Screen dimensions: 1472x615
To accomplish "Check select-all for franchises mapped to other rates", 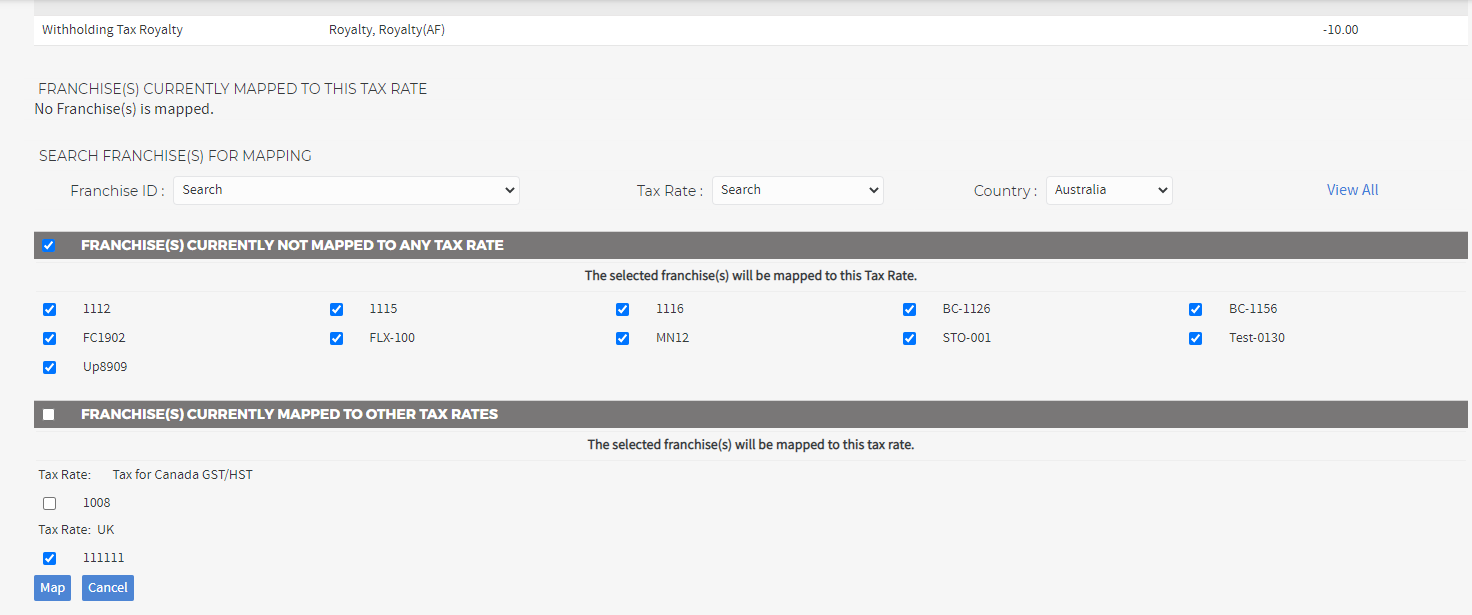I will click(49, 415).
